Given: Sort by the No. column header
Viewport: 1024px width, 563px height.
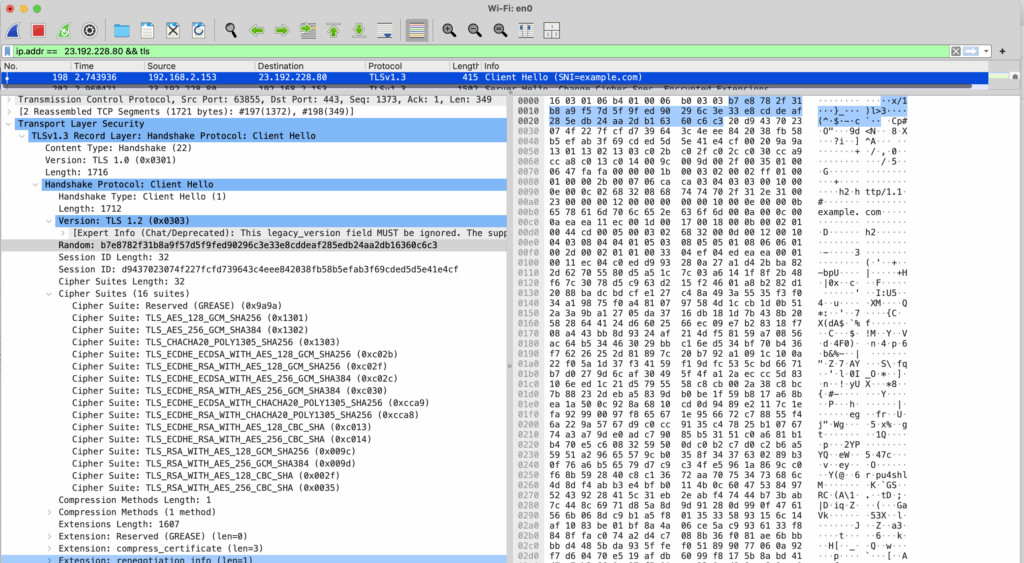Looking at the screenshot, I should [35, 66].
